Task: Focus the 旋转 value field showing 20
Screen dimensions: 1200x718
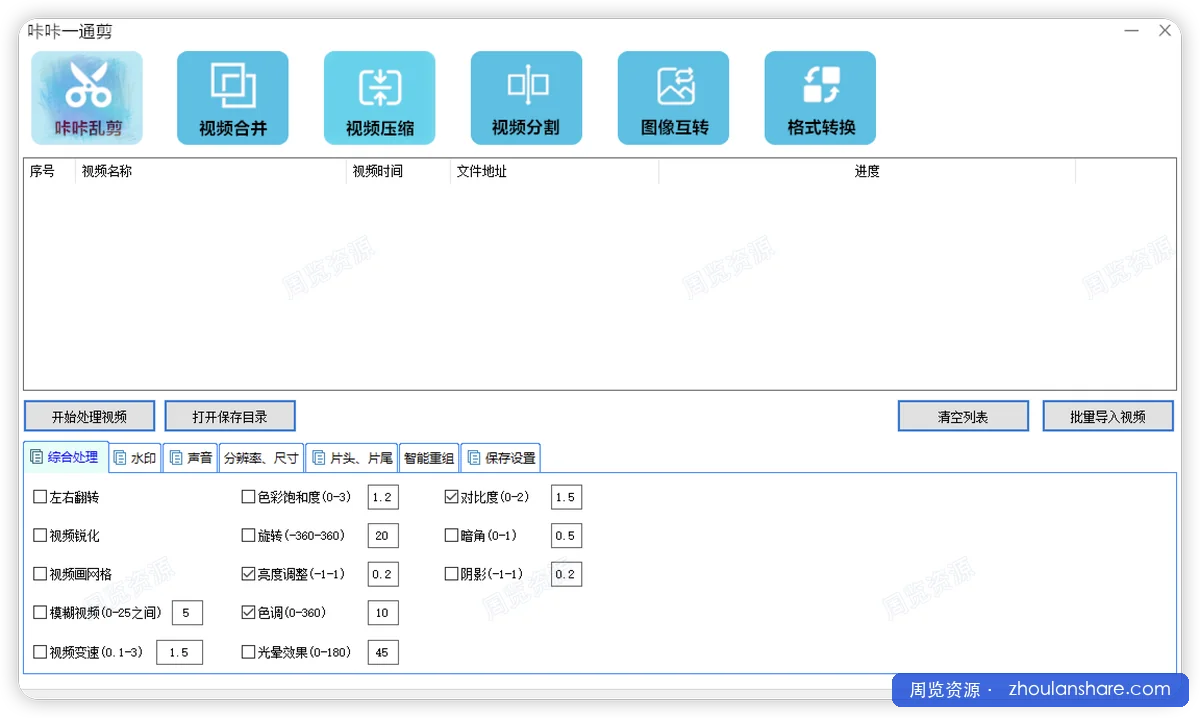Action: pyautogui.click(x=383, y=536)
